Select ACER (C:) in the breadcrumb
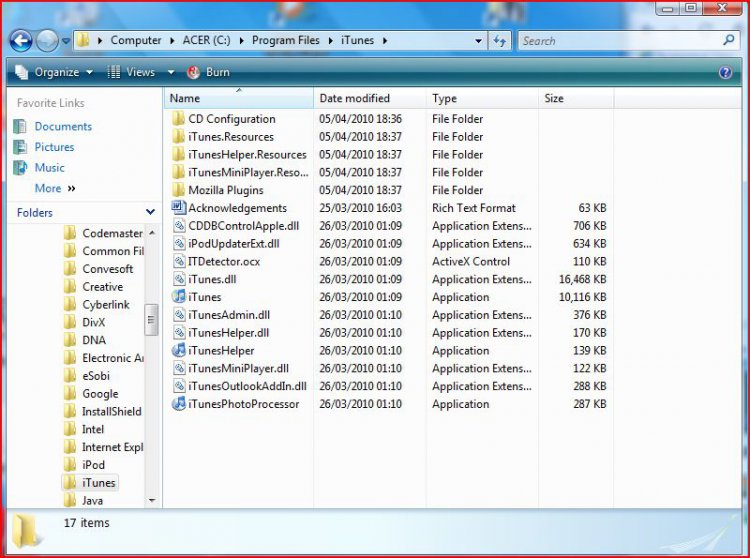Image resolution: width=750 pixels, height=558 pixels. click(206, 41)
